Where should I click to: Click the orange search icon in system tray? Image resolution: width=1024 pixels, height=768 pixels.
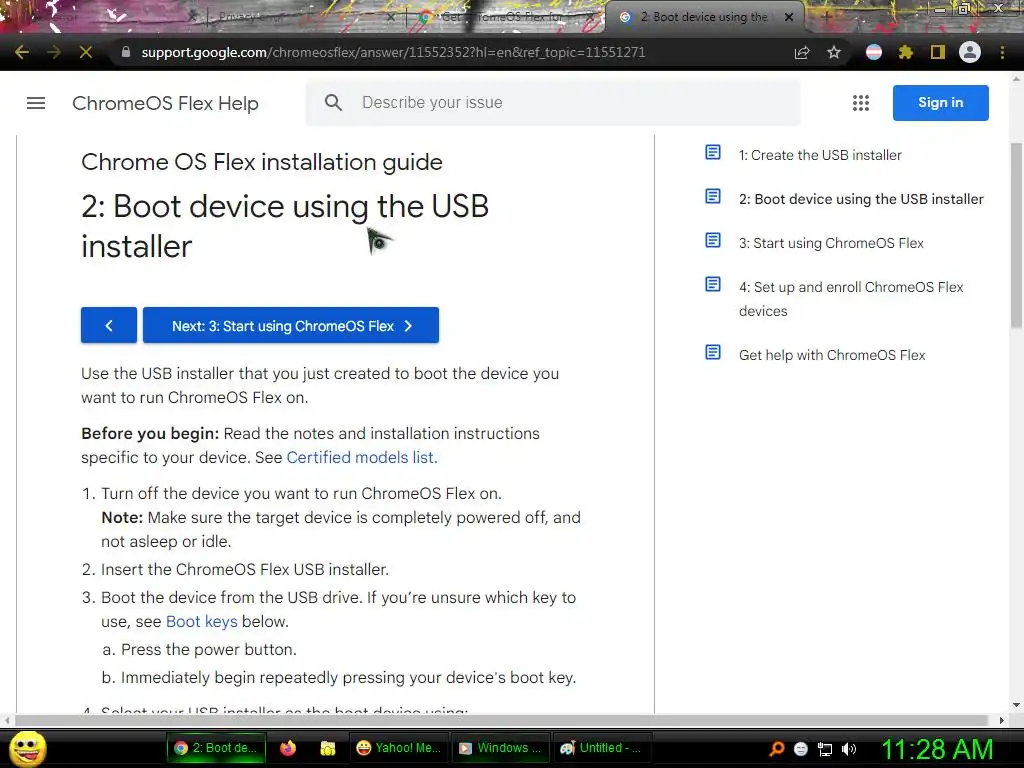(776, 748)
